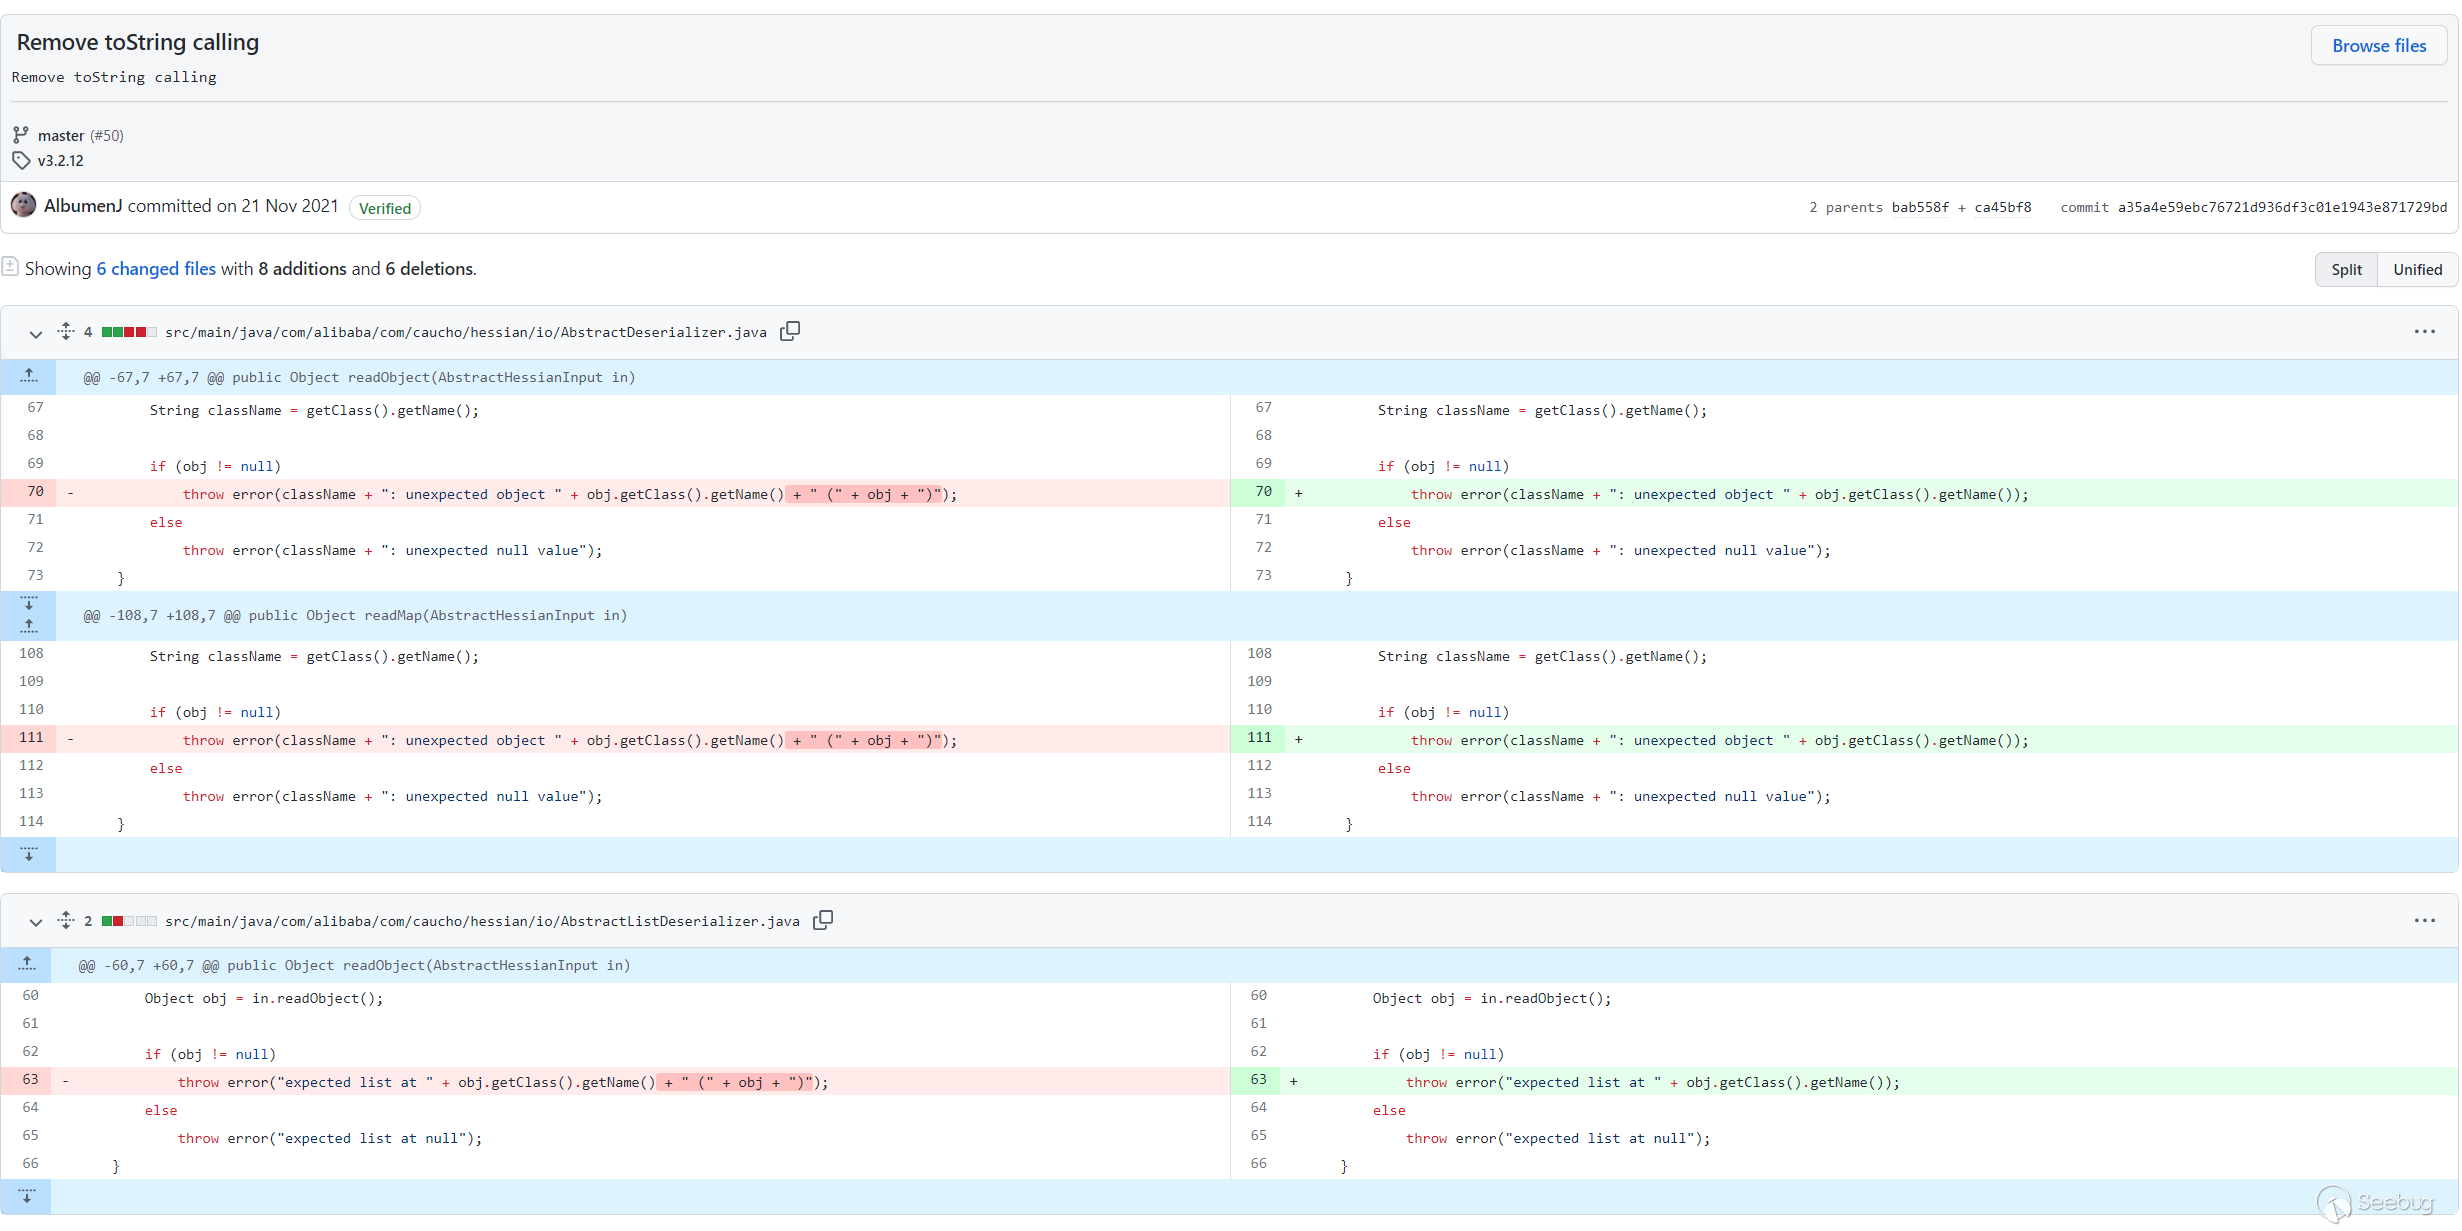Open the 6 changed files link
The width and height of the screenshot is (2462, 1231).
coord(156,269)
